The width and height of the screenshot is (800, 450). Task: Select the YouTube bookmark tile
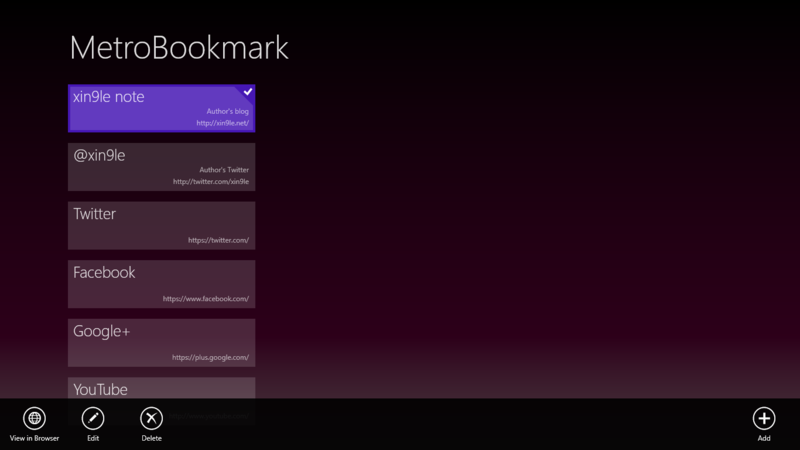(x=162, y=388)
